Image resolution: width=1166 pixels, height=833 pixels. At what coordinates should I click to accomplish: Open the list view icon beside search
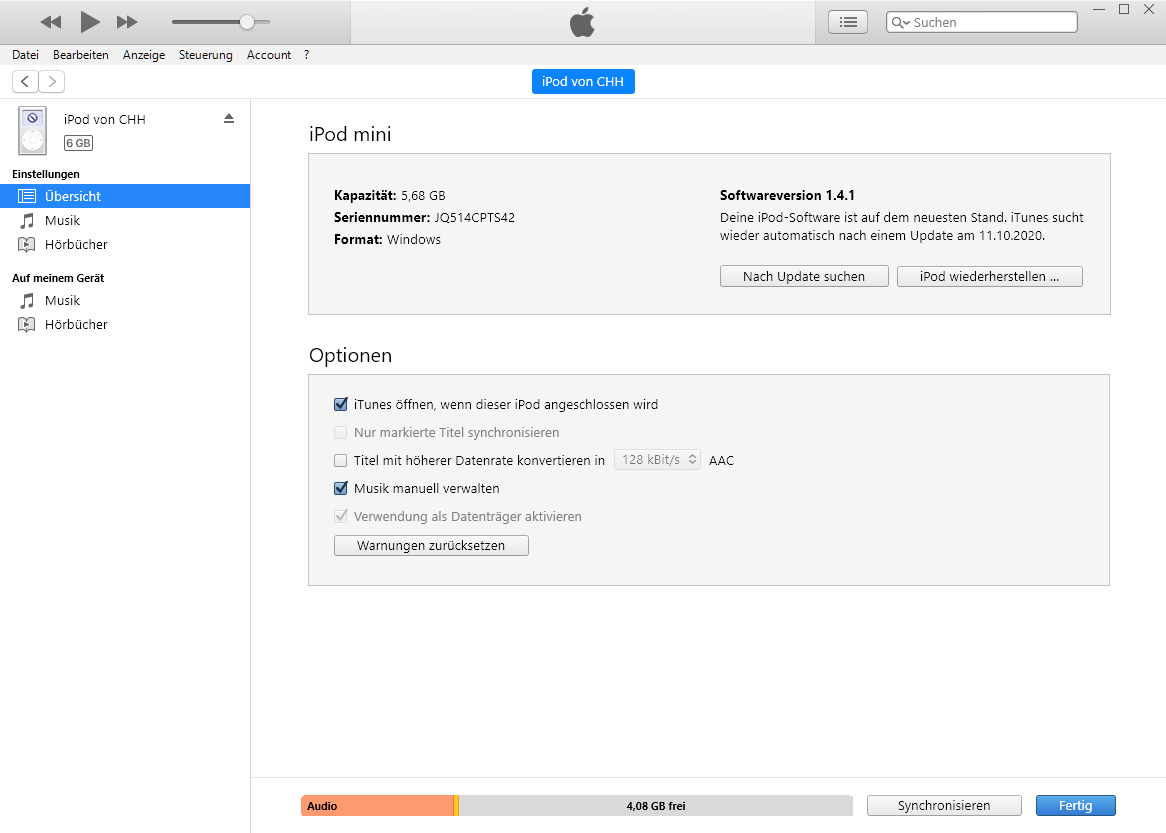pyautogui.click(x=848, y=22)
